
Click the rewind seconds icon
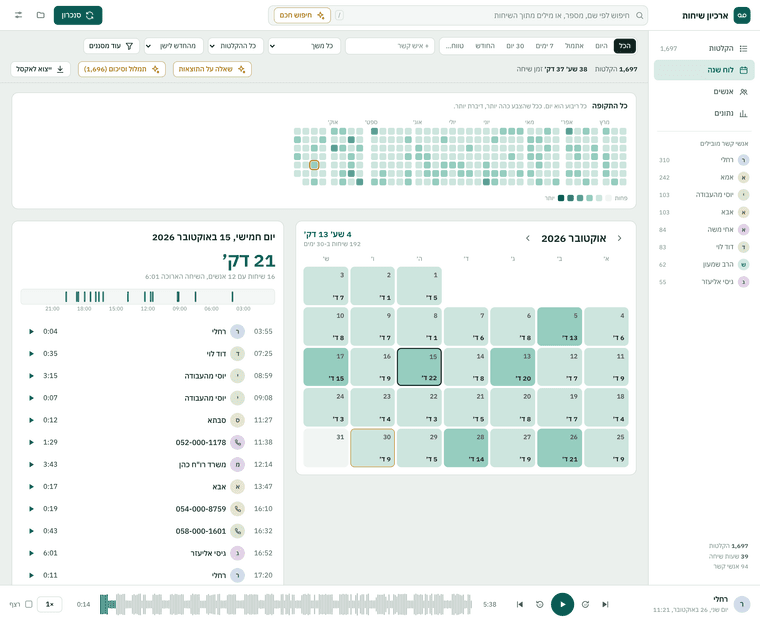point(539,605)
